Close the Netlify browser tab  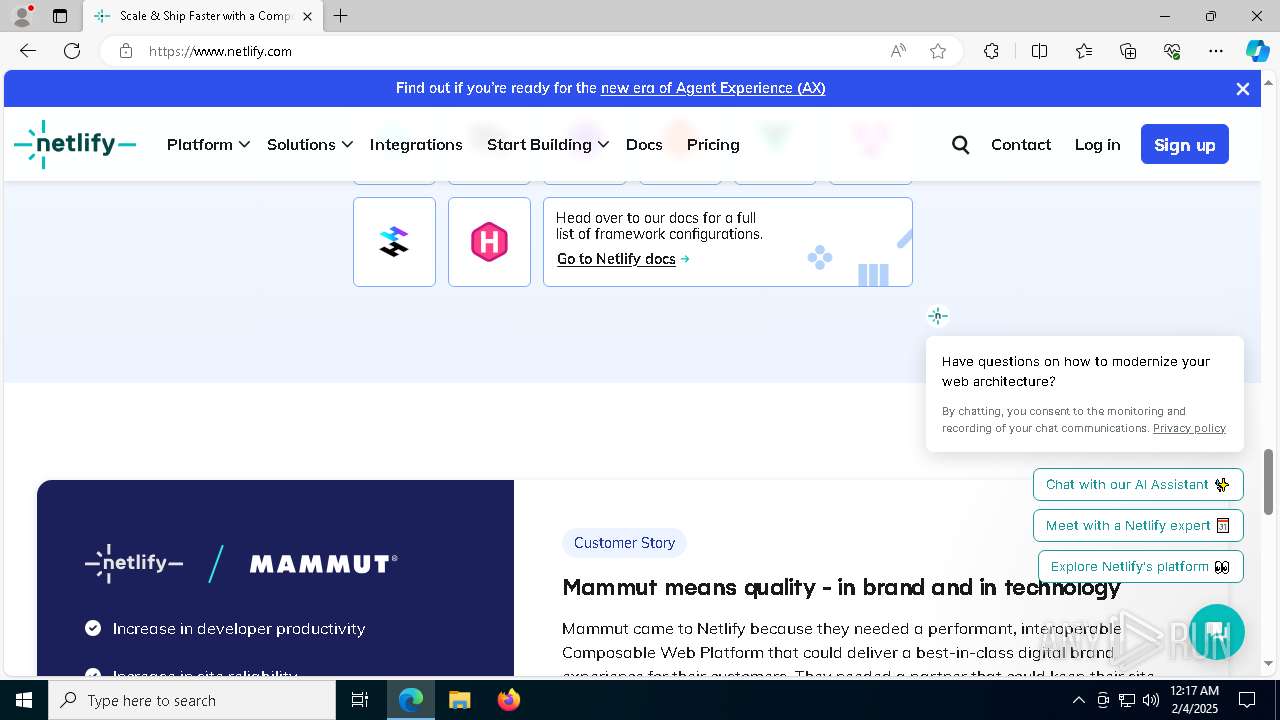[308, 16]
